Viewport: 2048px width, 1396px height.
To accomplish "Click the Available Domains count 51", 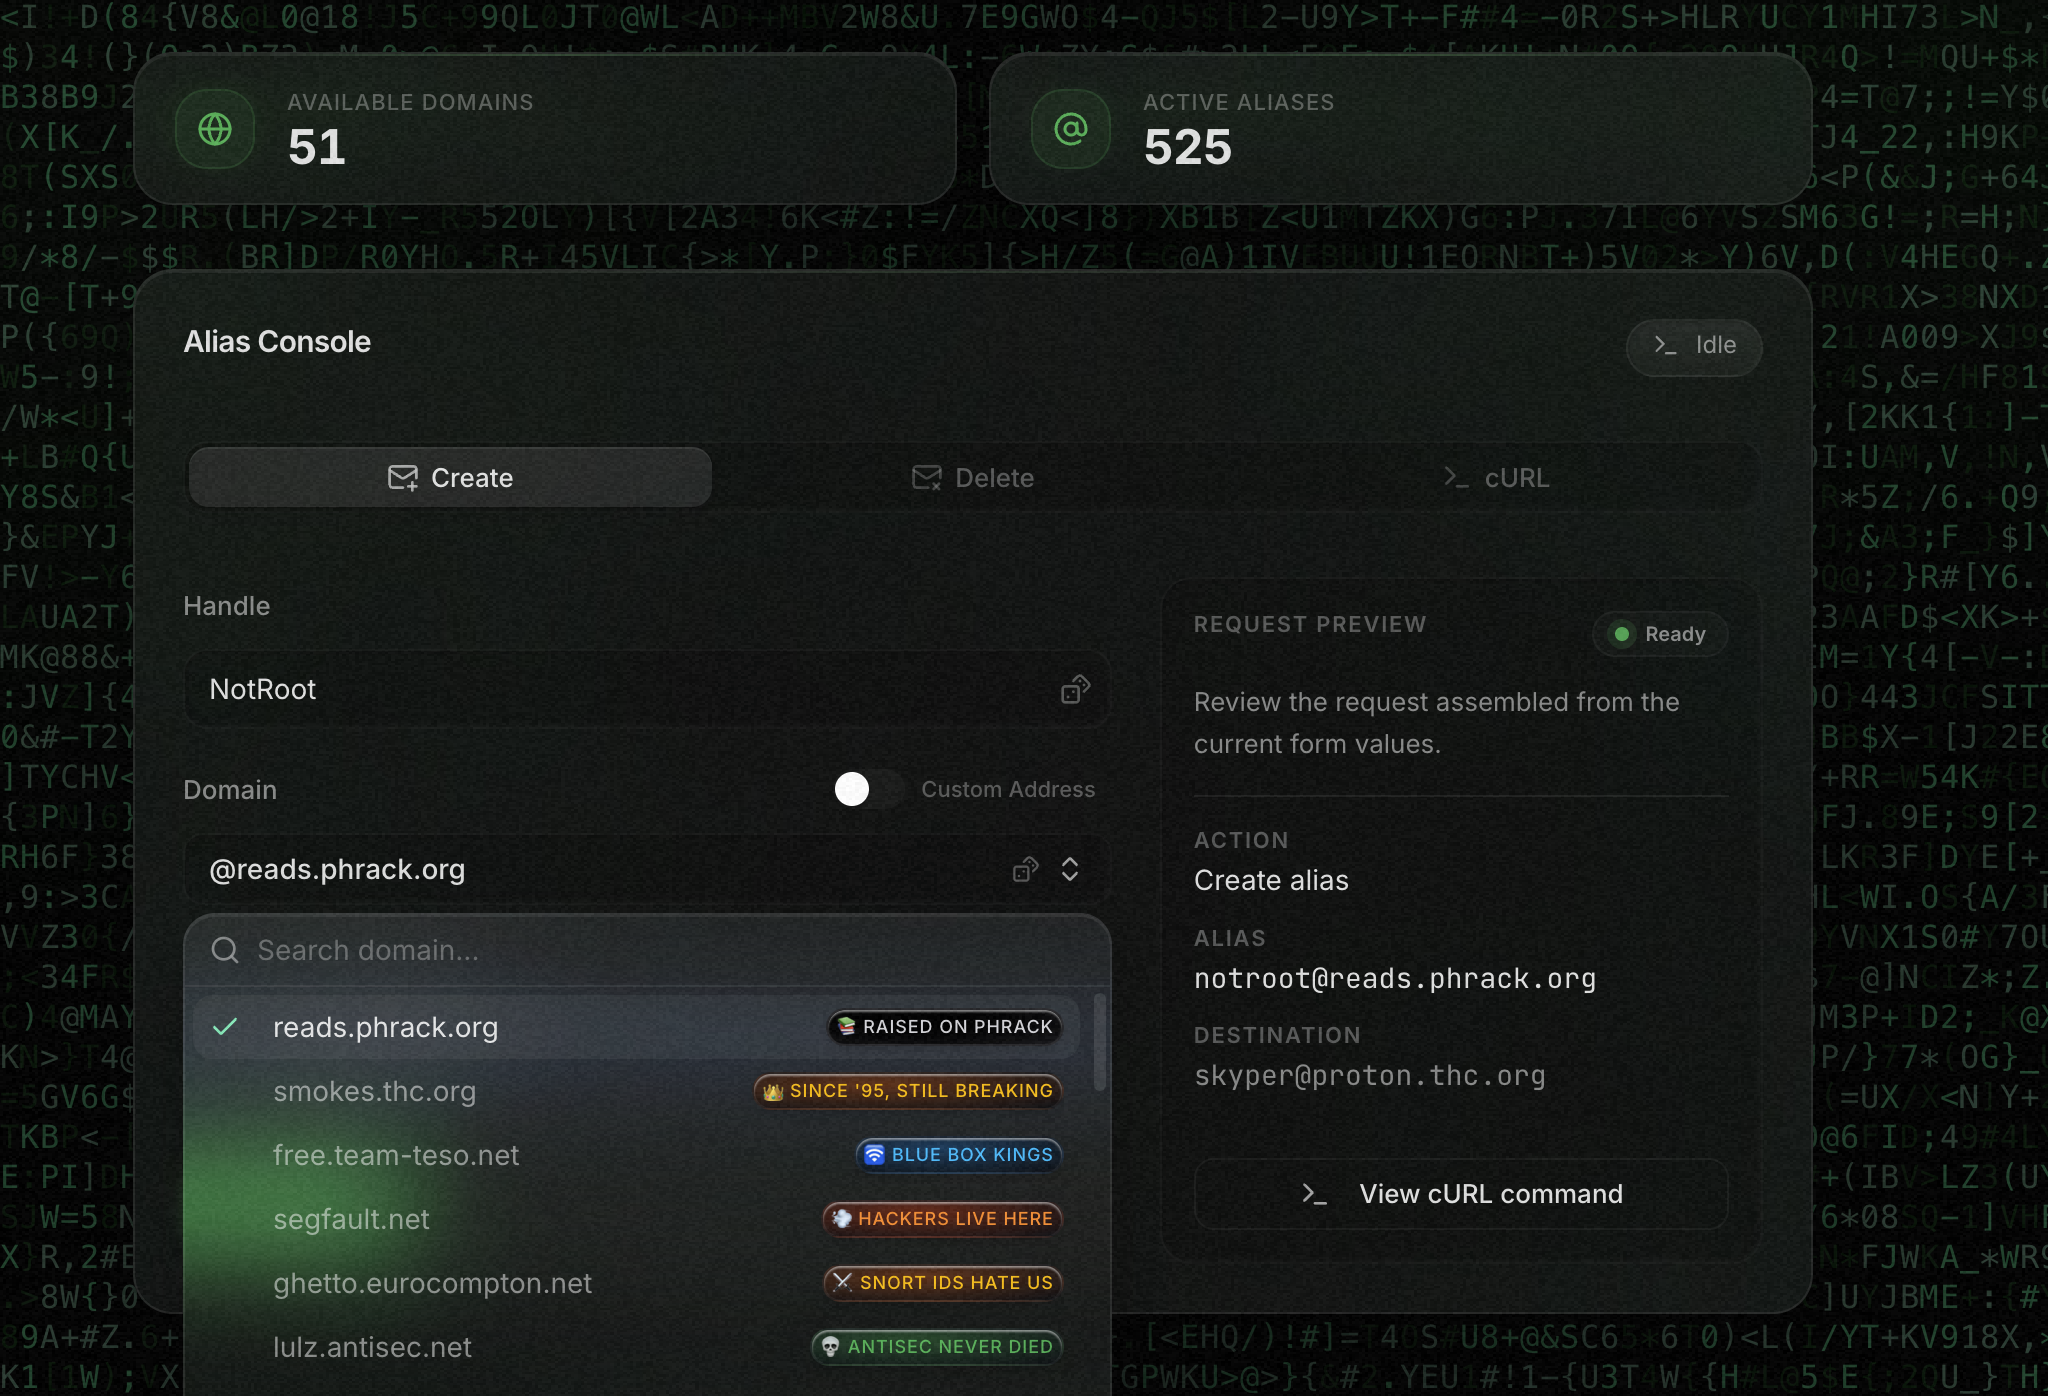I will (317, 147).
